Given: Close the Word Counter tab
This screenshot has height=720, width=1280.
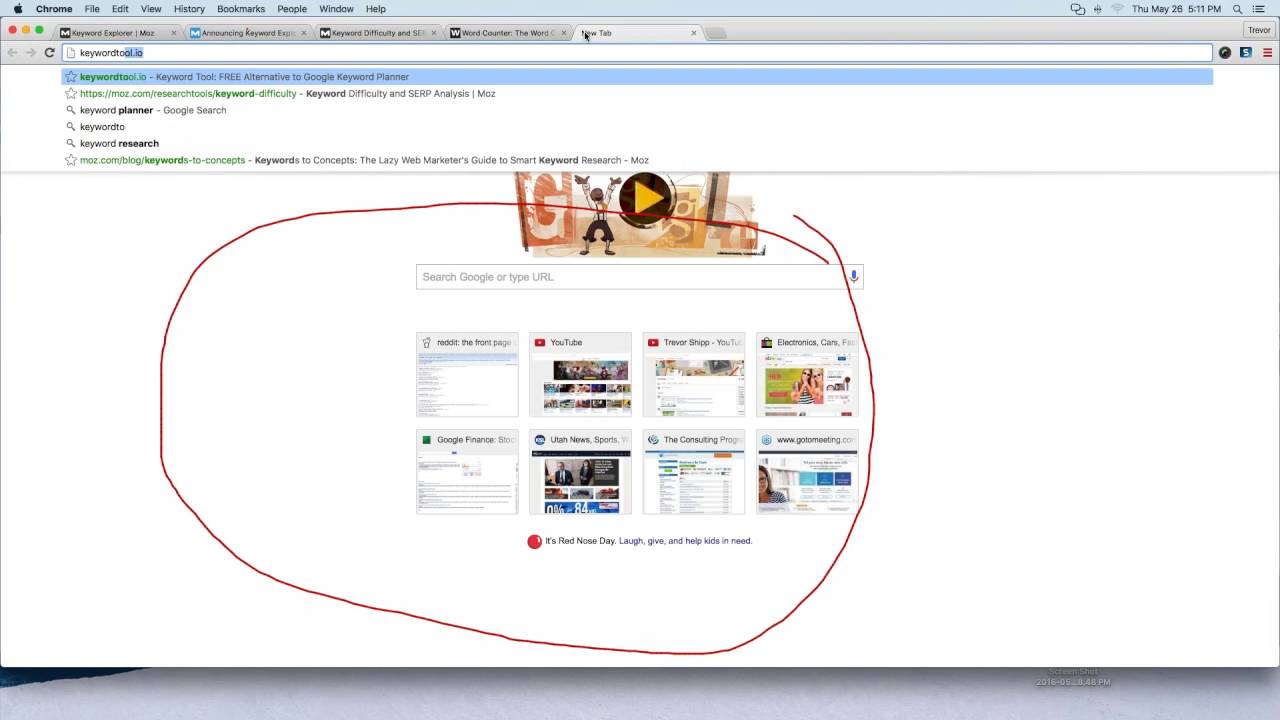Looking at the screenshot, I should pos(563,33).
